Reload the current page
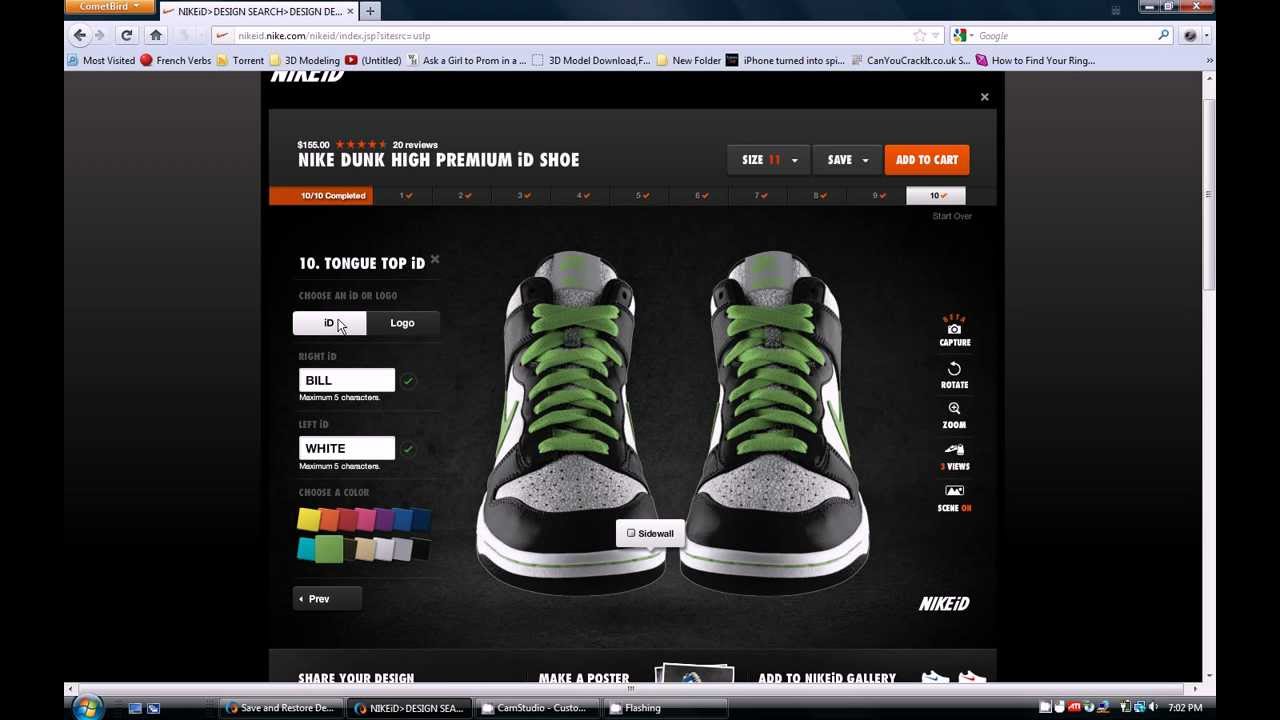 point(127,35)
